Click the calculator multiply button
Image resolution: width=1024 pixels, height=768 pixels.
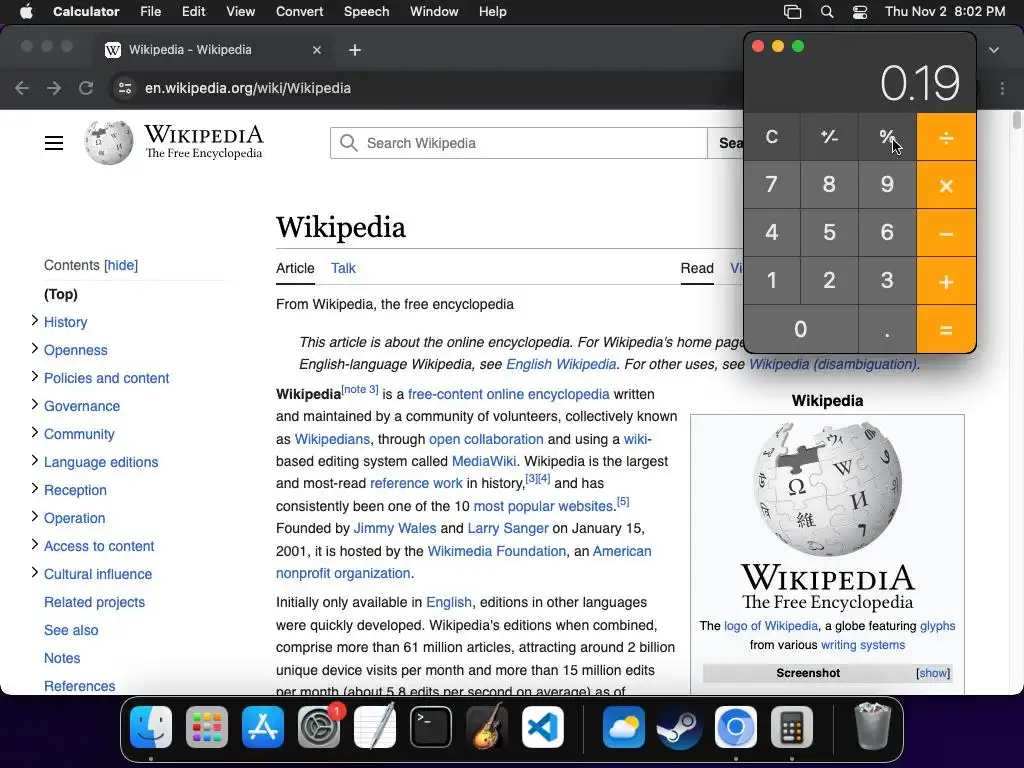tap(946, 185)
